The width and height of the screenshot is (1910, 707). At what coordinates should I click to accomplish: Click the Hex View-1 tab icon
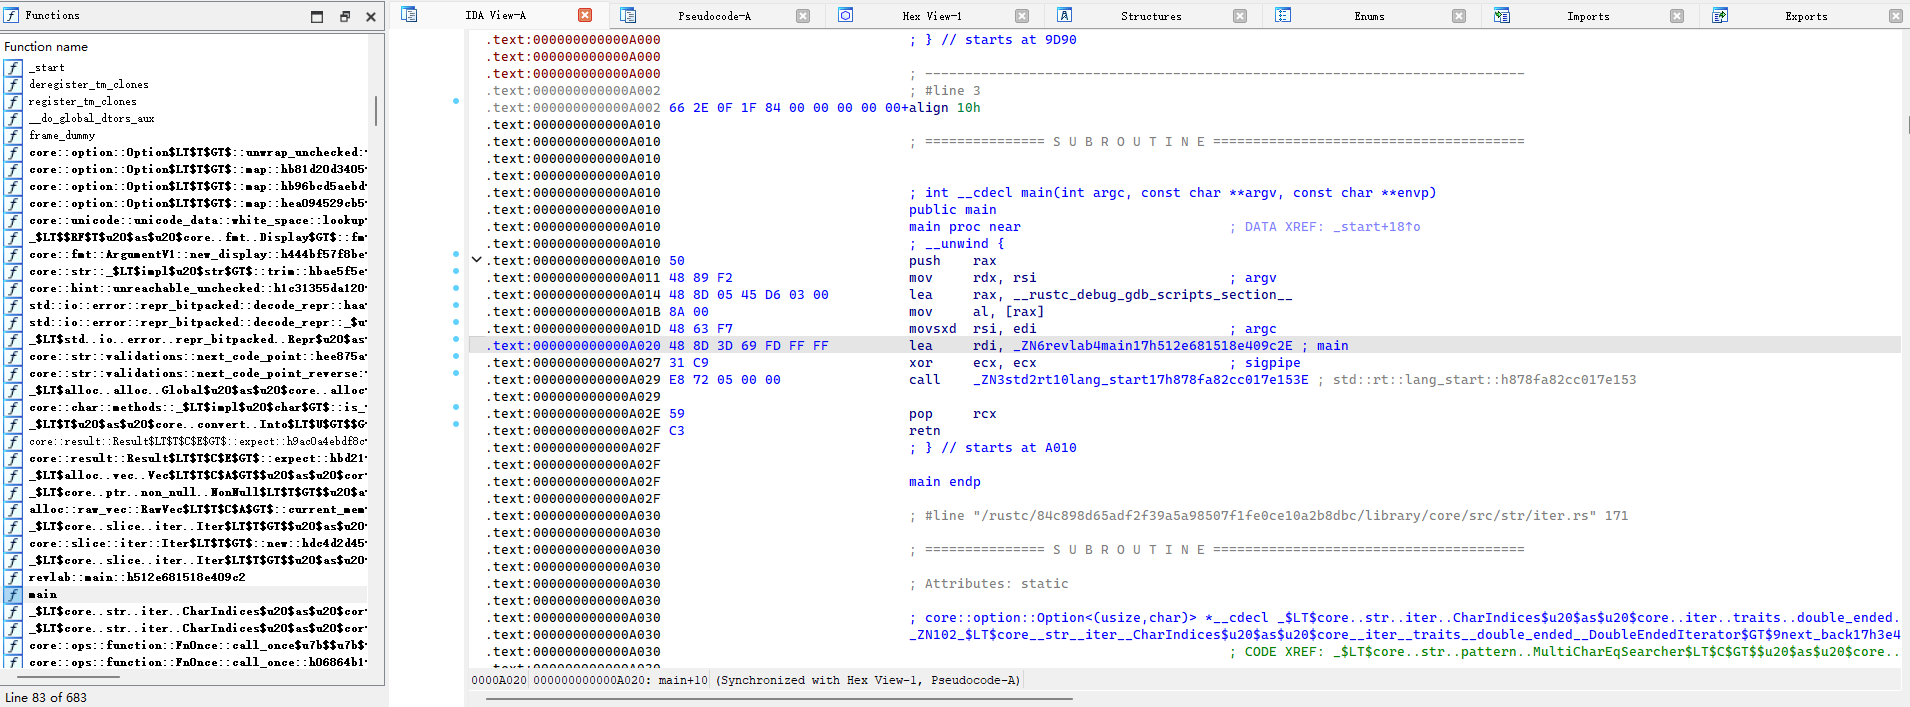846,15
